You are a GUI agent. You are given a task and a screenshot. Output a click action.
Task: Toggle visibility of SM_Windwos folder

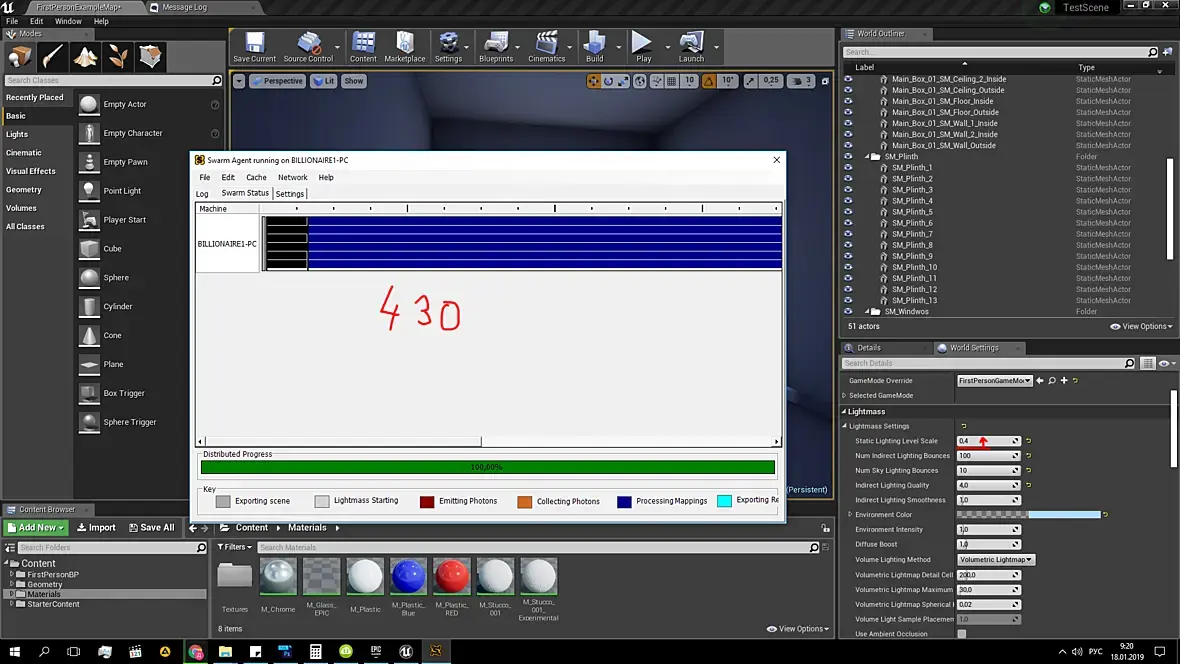(848, 312)
